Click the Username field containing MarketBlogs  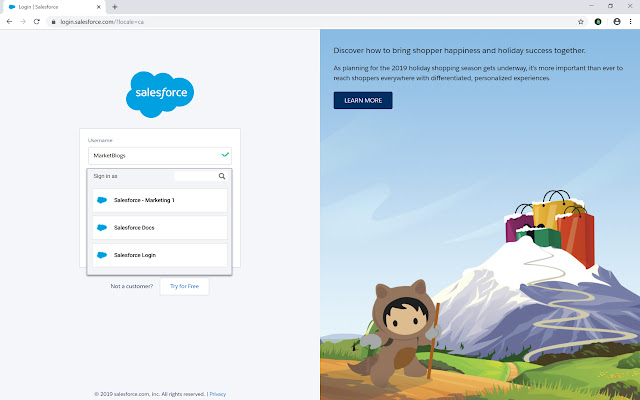pyautogui.click(x=160, y=156)
